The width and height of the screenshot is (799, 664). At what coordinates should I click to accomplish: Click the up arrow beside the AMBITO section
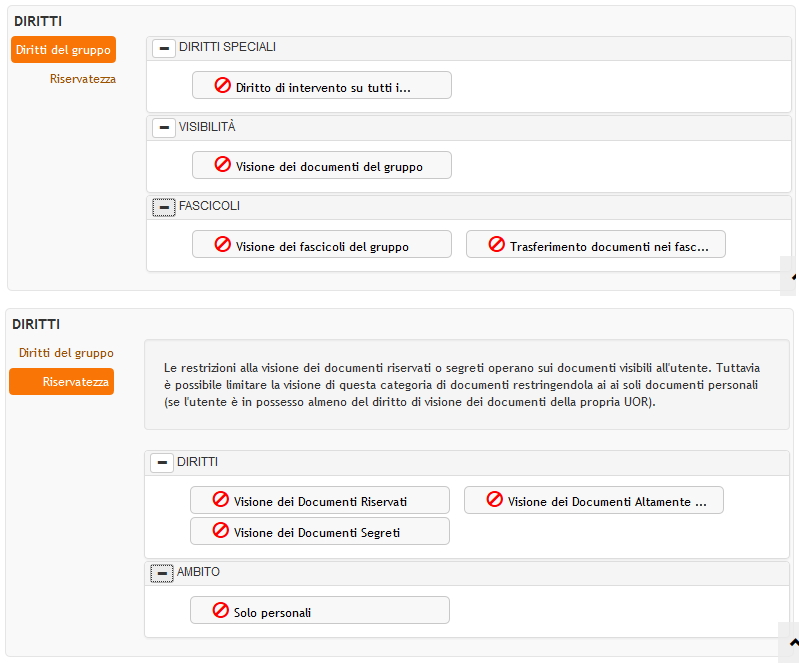point(791,642)
